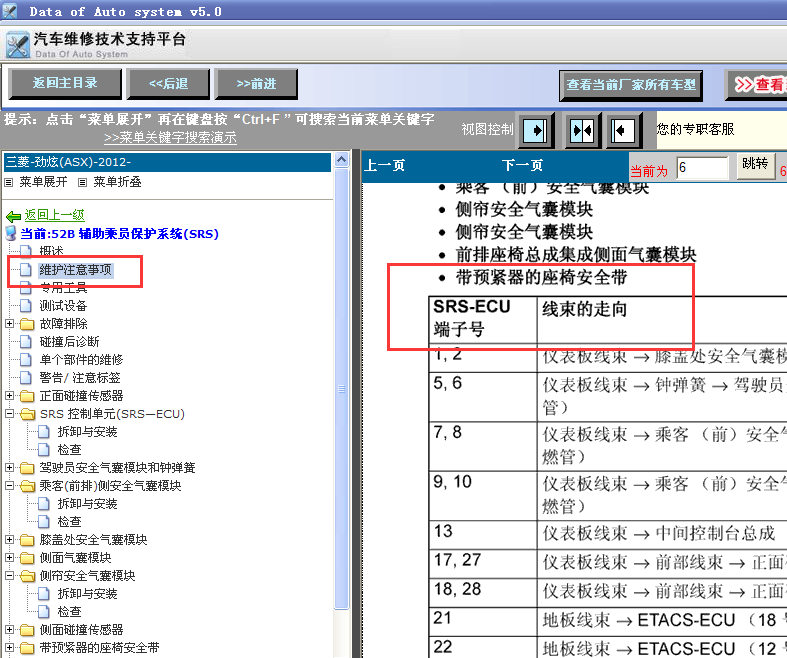Click the left panel scroll up arrow
This screenshot has width=787, height=658.
341,160
